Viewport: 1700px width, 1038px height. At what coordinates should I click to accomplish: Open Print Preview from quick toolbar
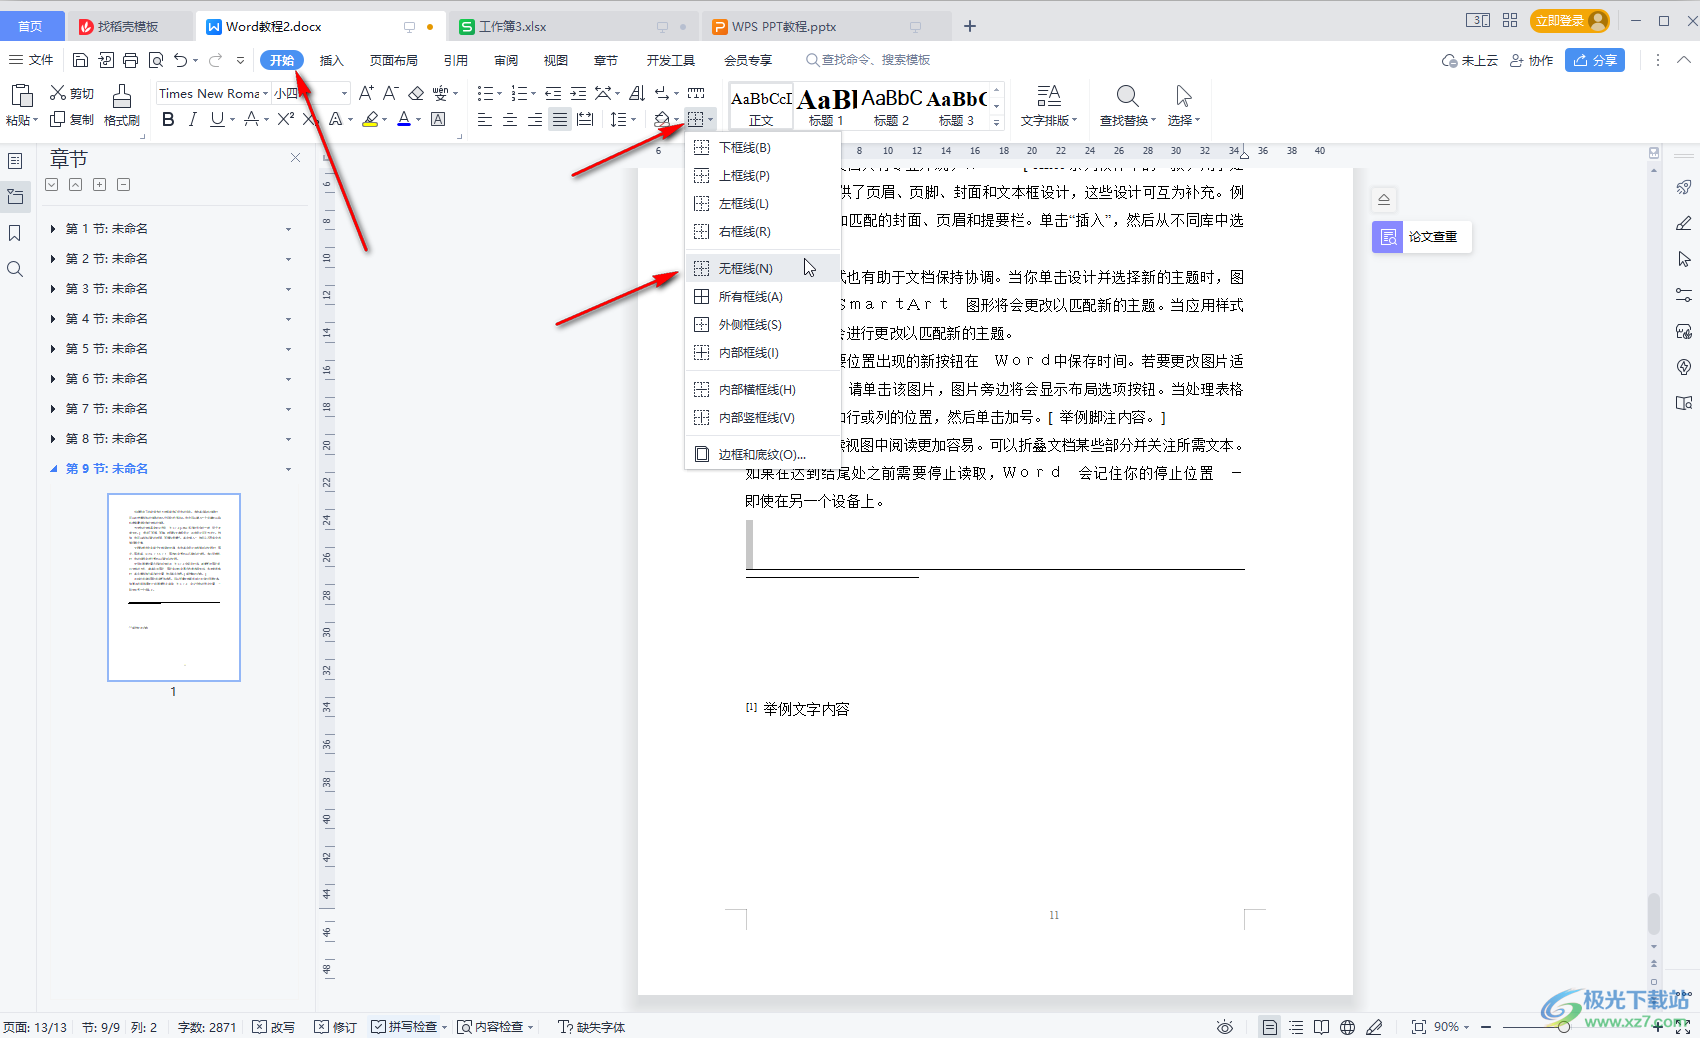coord(156,60)
